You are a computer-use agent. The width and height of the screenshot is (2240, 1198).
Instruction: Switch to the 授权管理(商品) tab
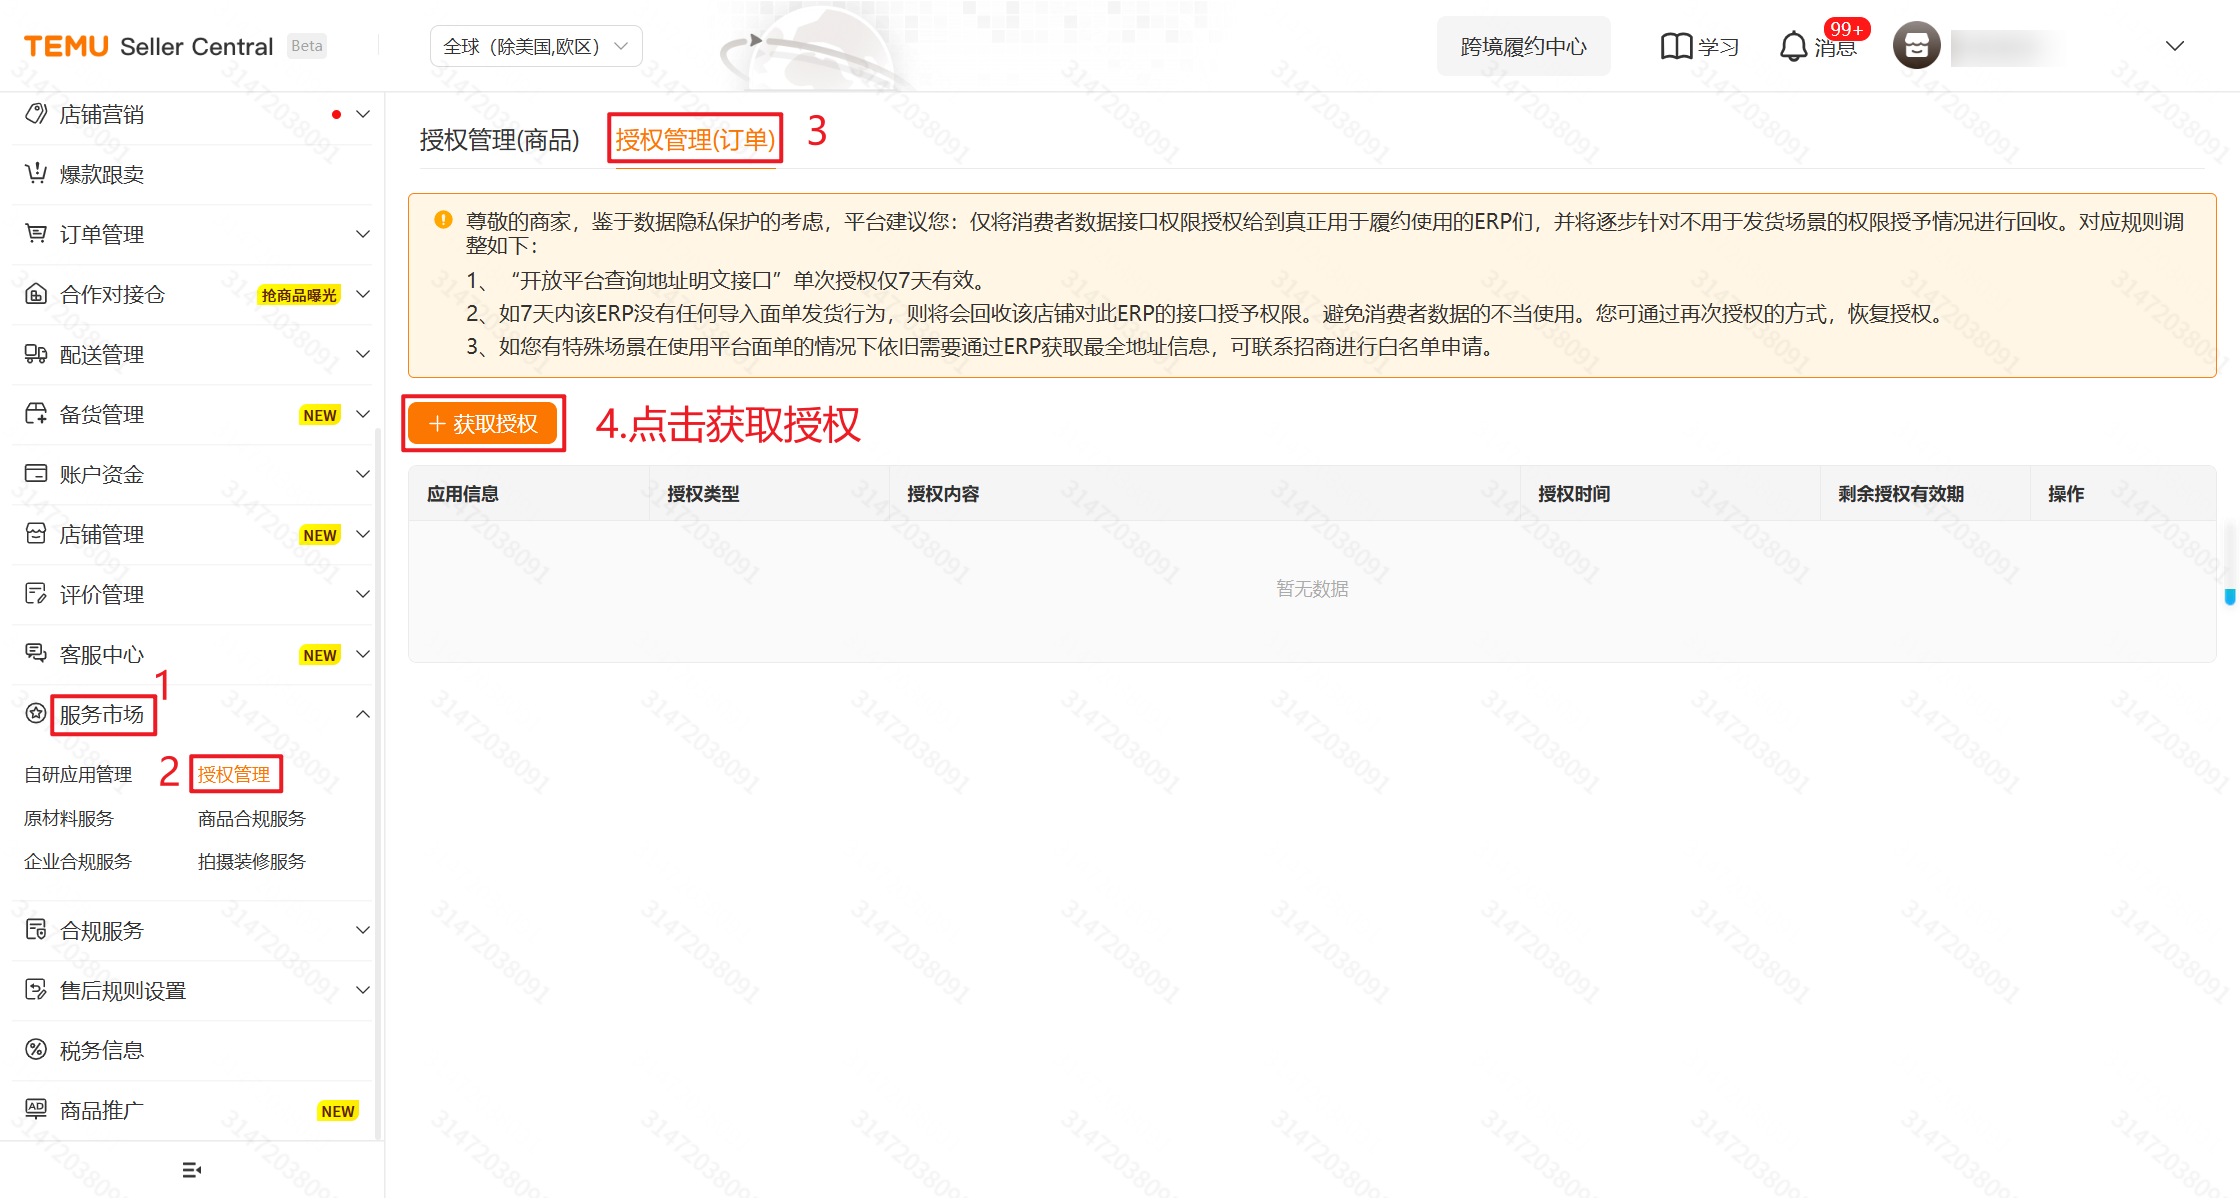pos(499,140)
